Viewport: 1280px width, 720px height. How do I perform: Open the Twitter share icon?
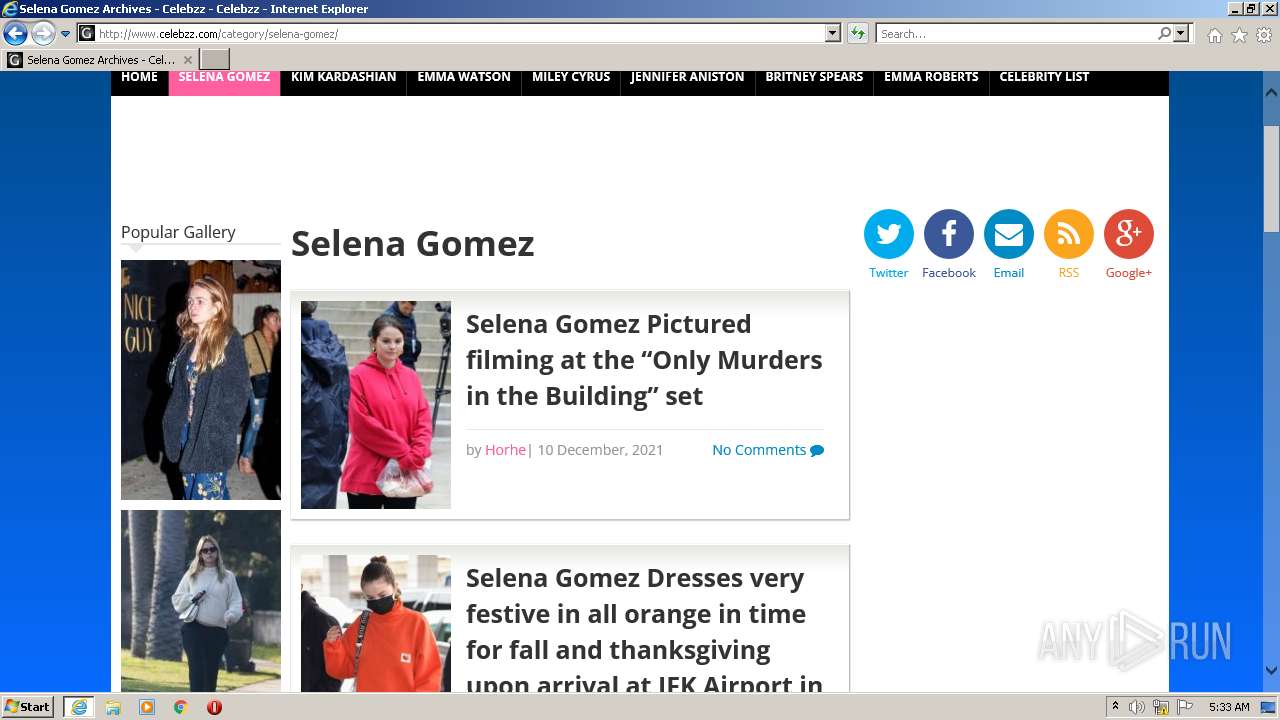889,234
